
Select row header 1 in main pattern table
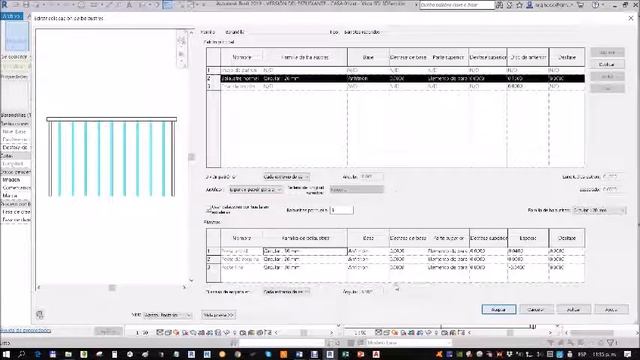point(213,70)
